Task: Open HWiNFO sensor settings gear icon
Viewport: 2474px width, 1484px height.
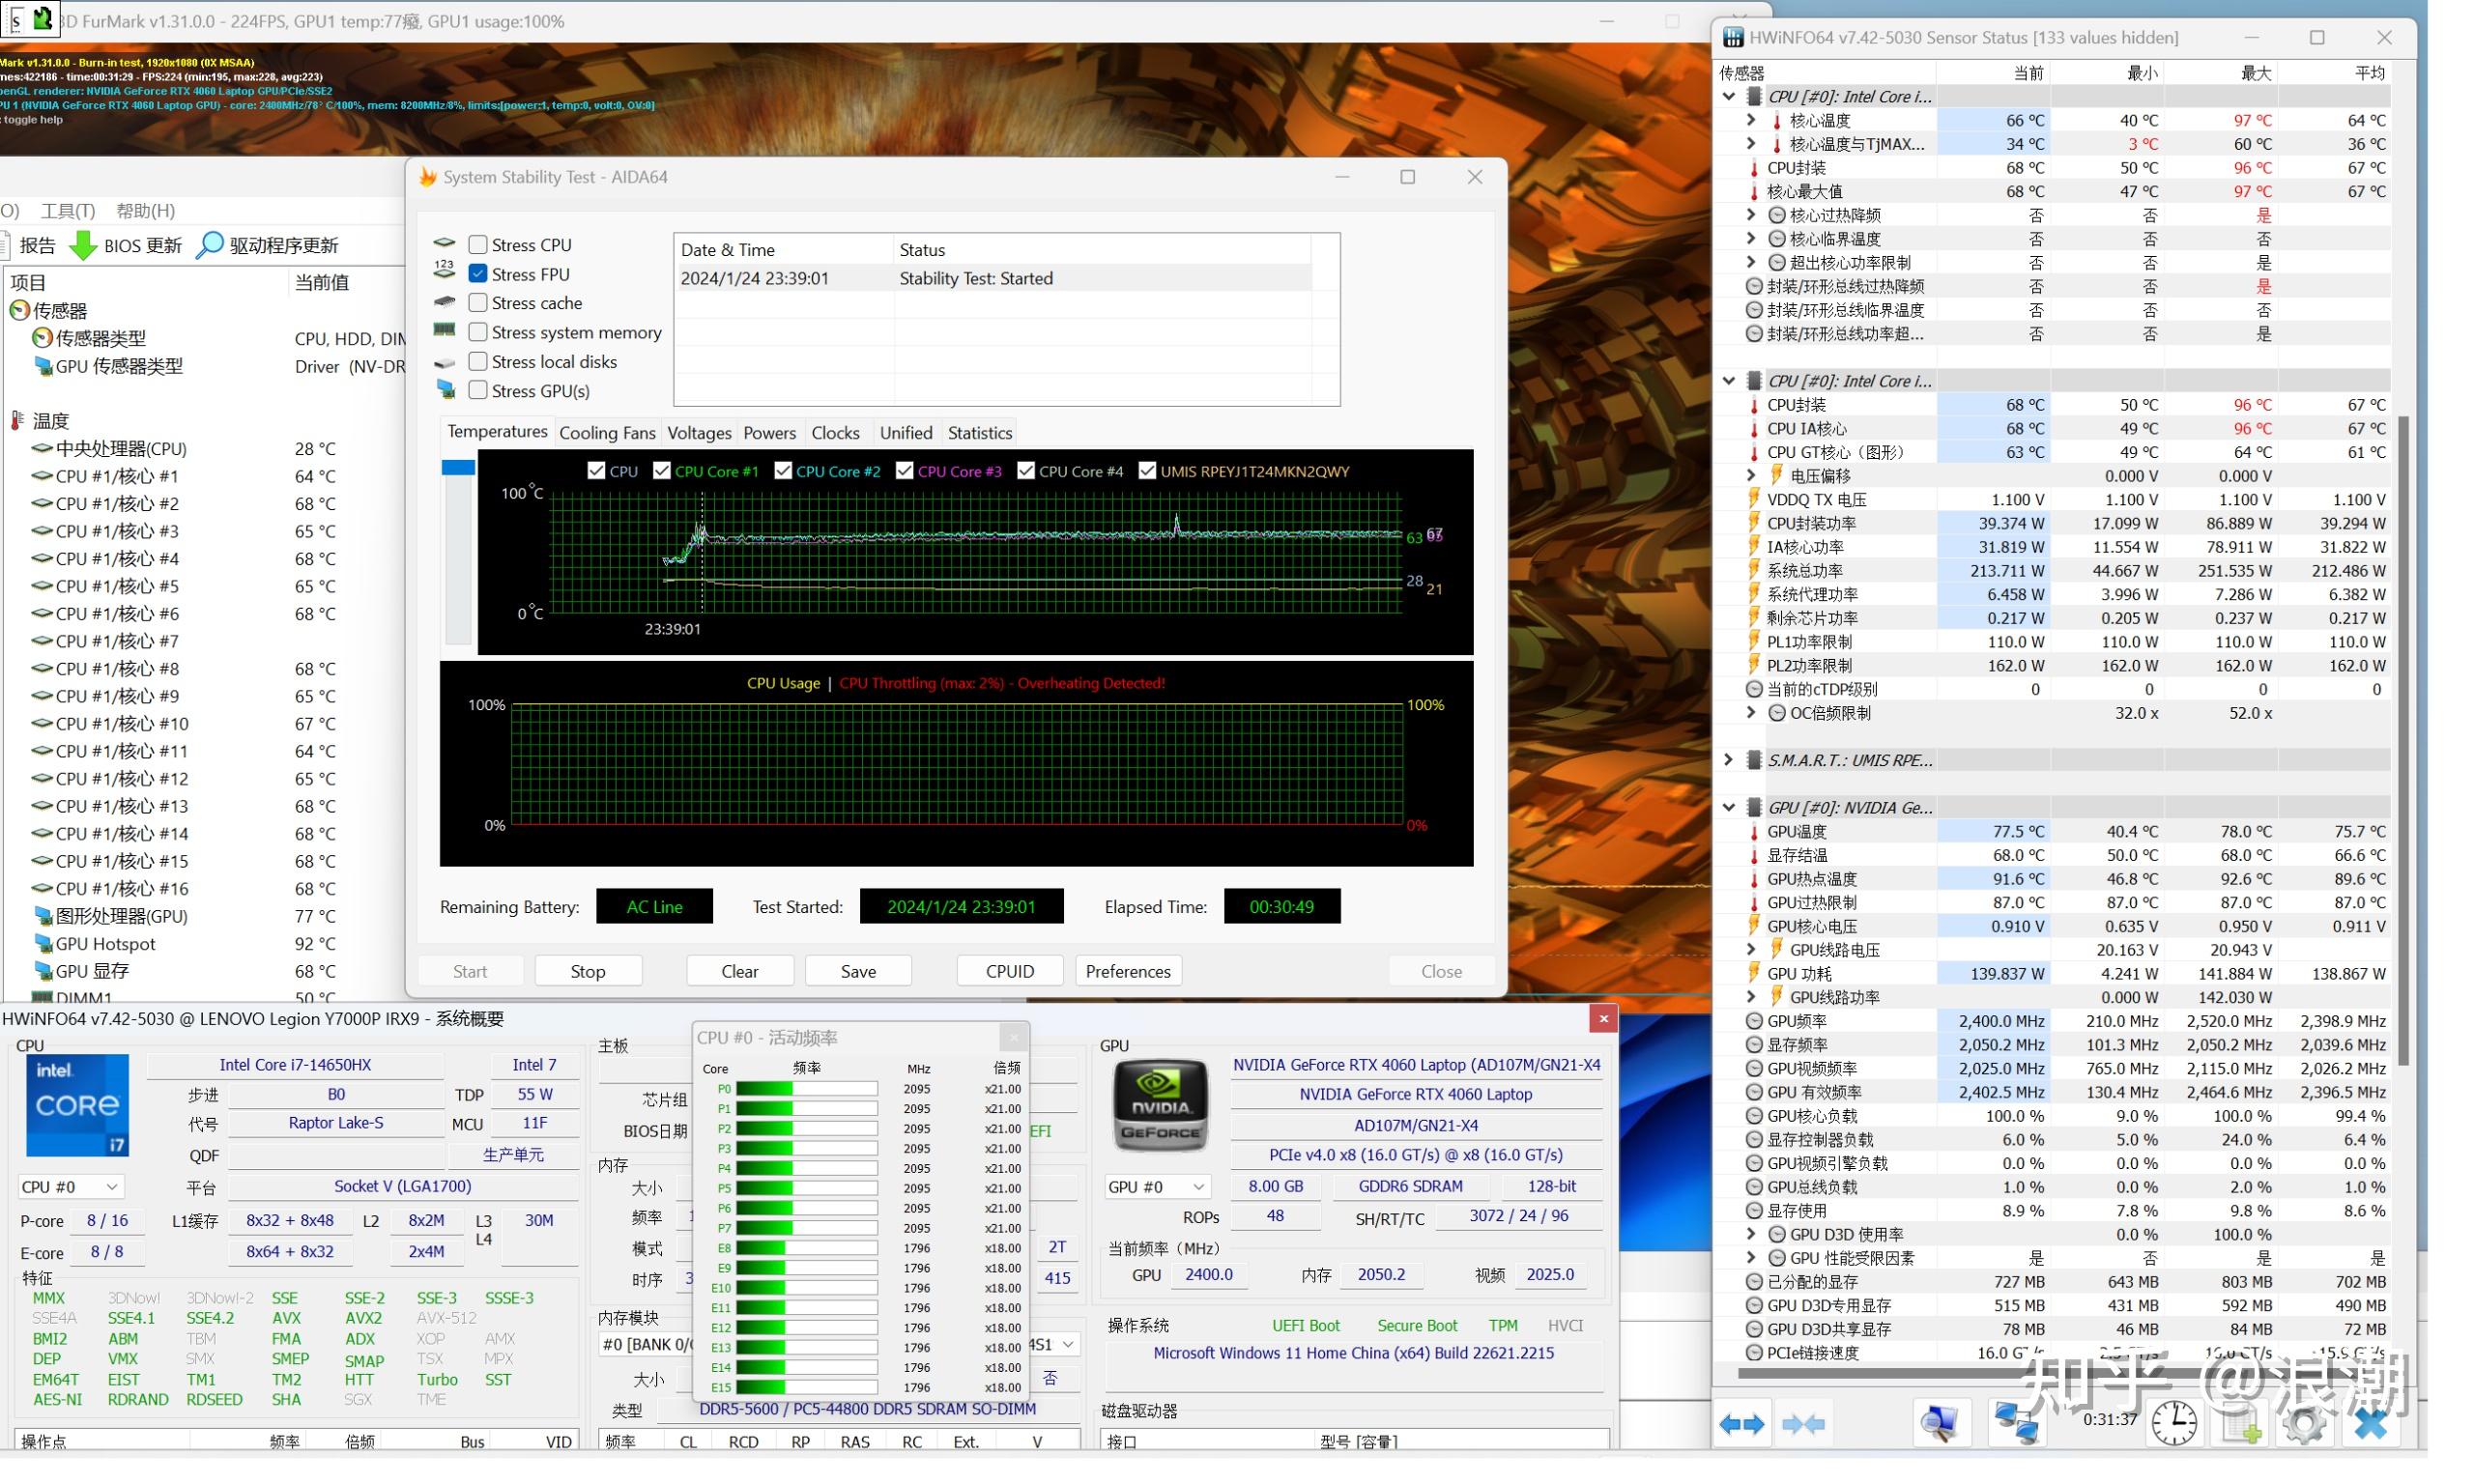Action: (x=2304, y=1423)
